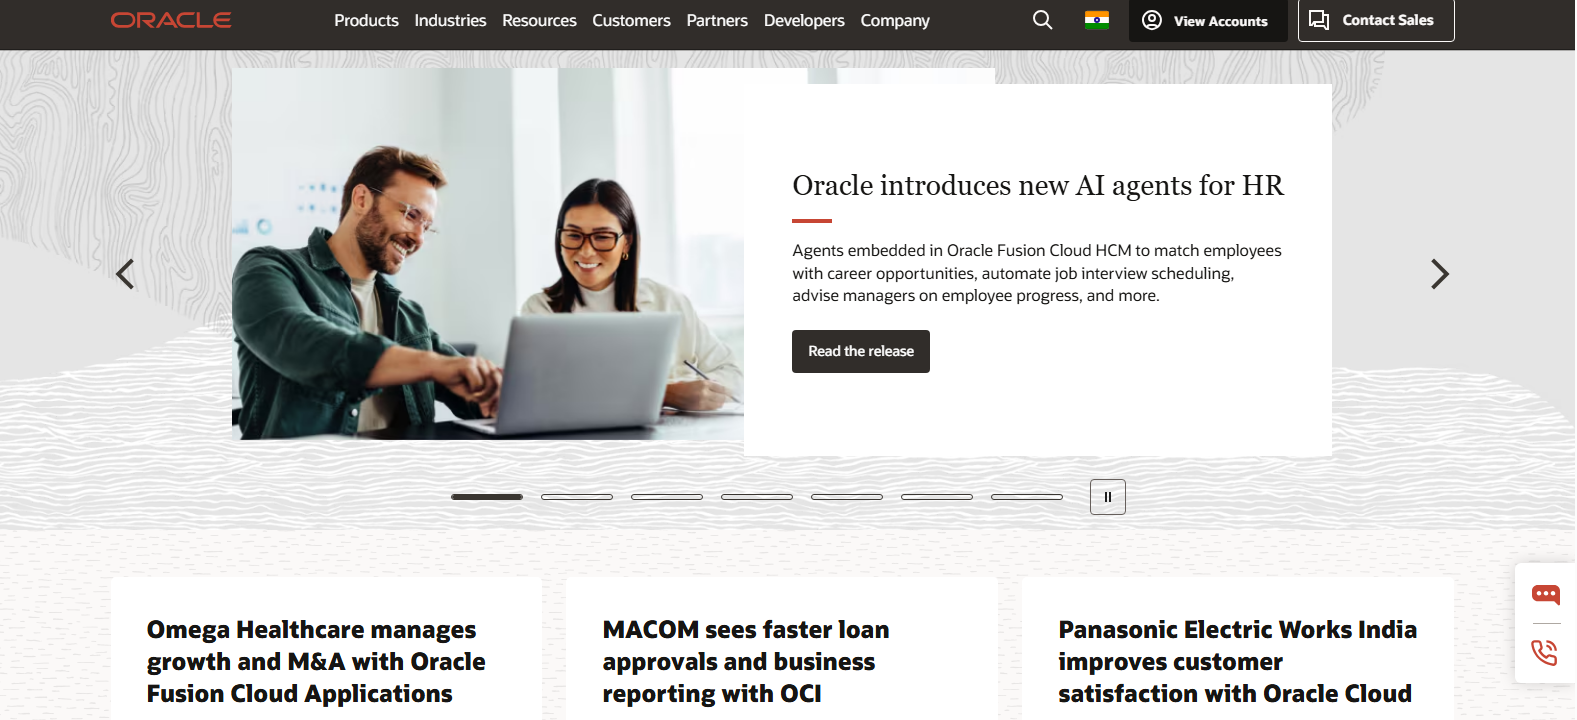Screen dimensions: 1577x720
Task: Click the India flag country selector
Action: (1097, 20)
